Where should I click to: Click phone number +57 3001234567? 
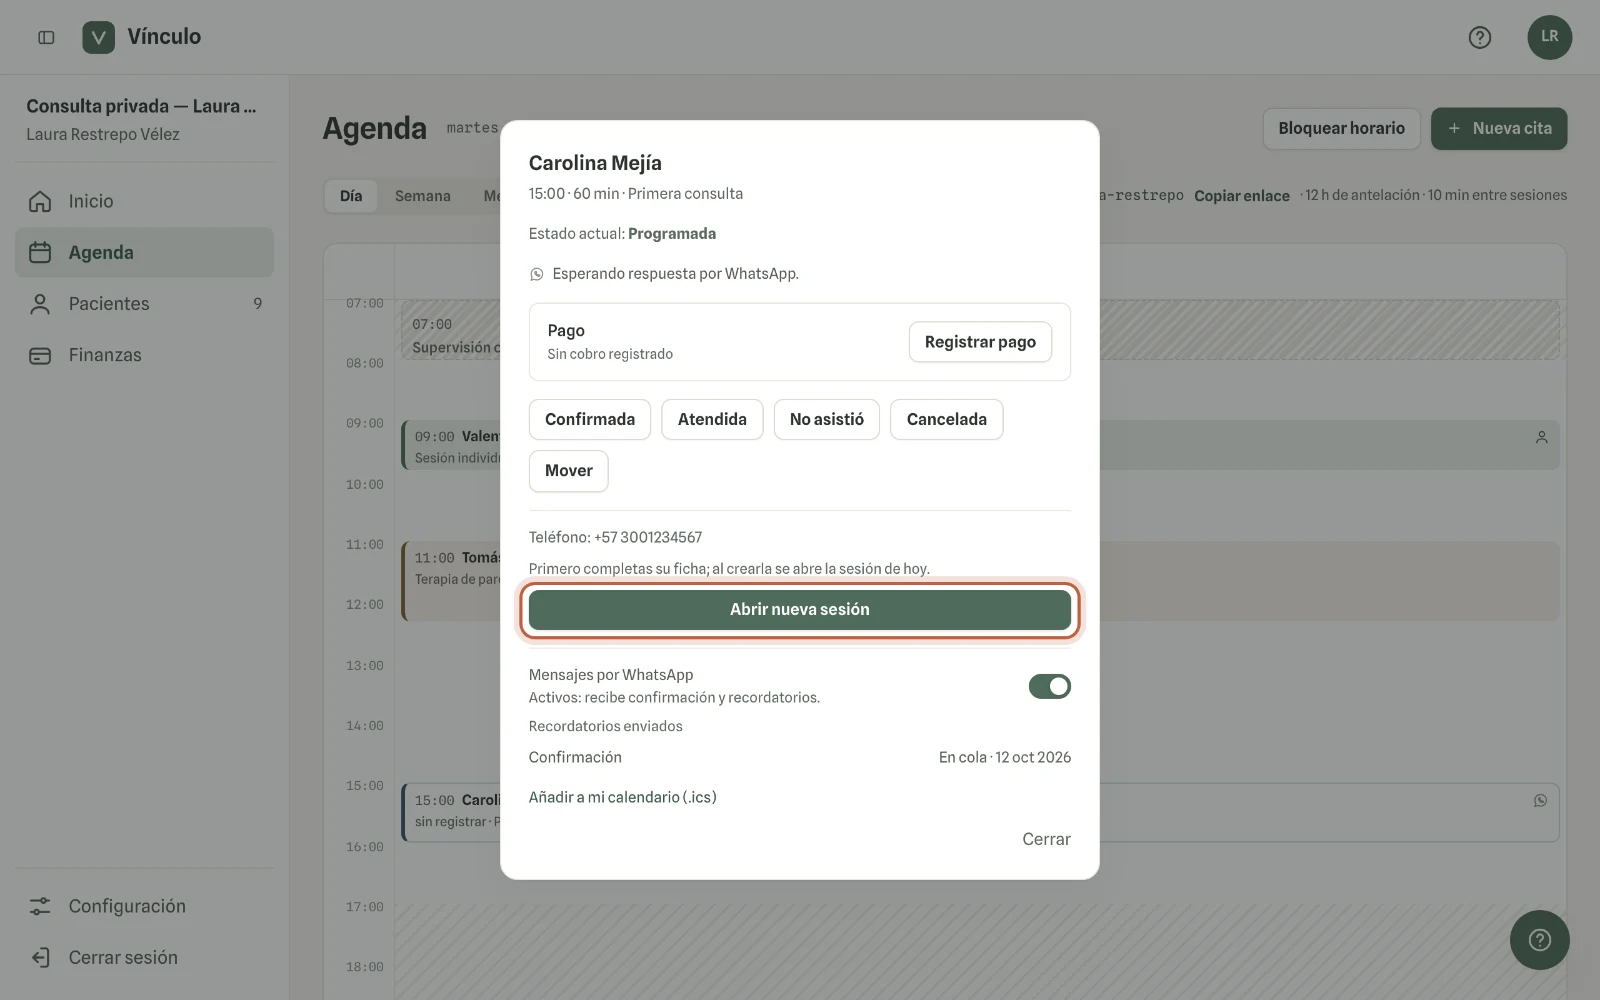648,537
